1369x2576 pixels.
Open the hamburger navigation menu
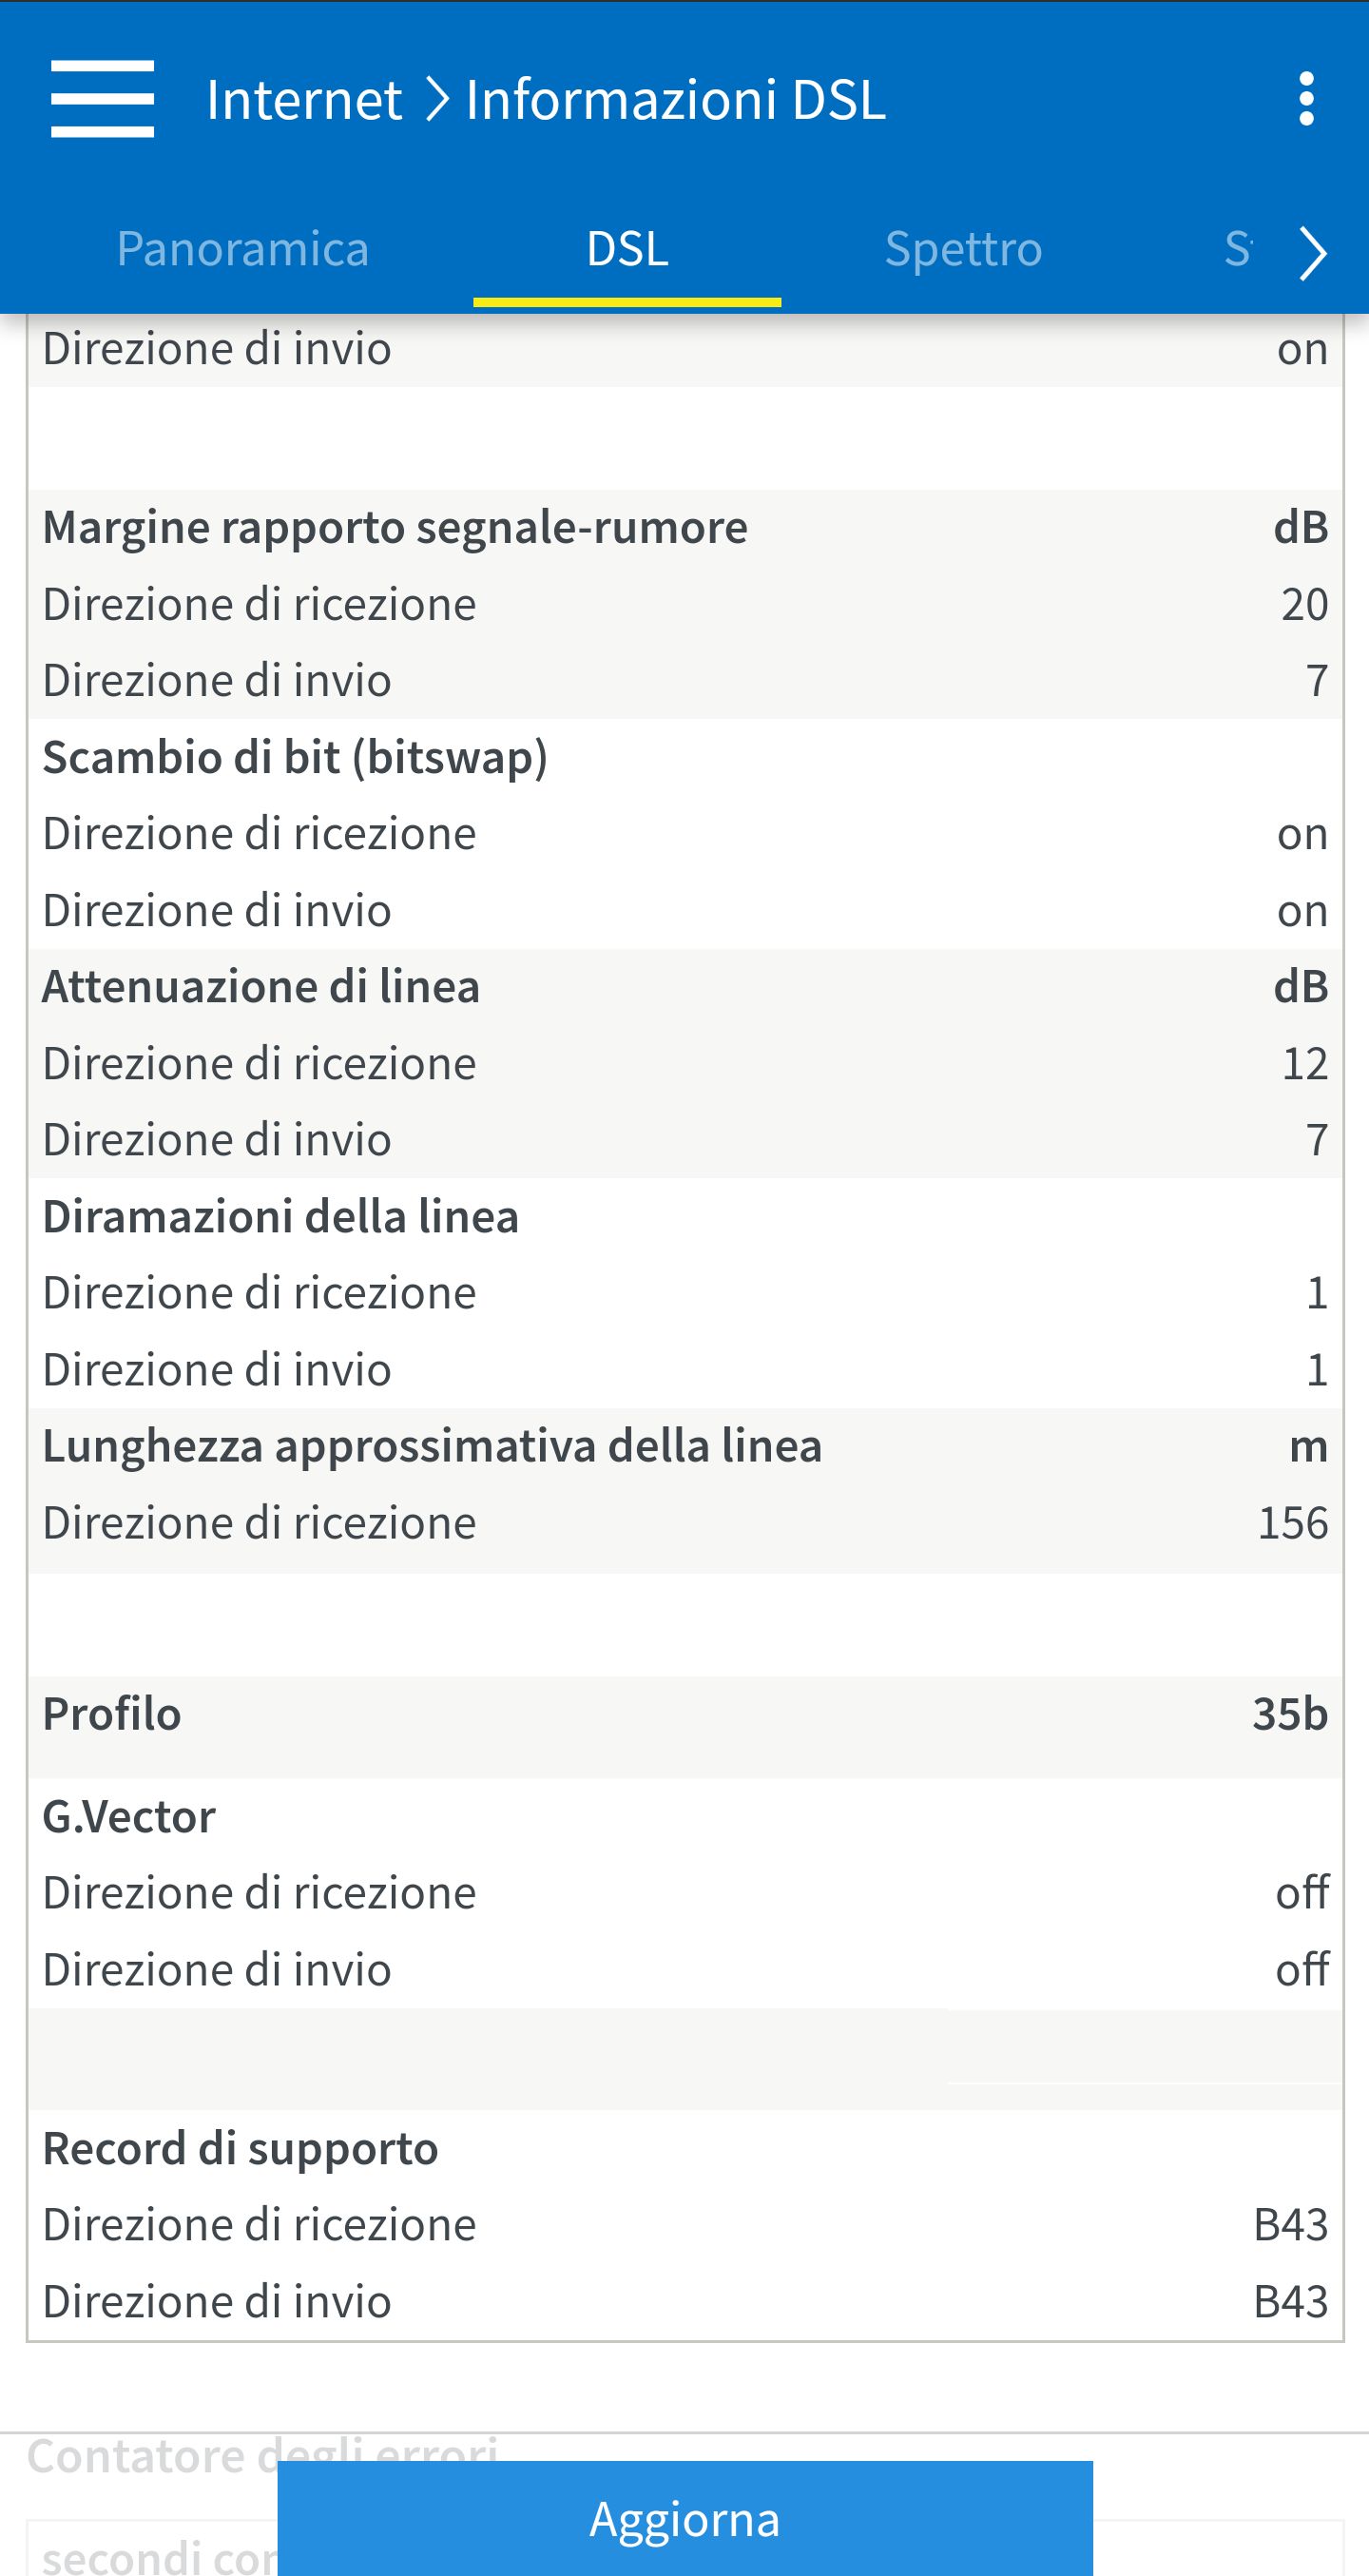click(x=102, y=99)
